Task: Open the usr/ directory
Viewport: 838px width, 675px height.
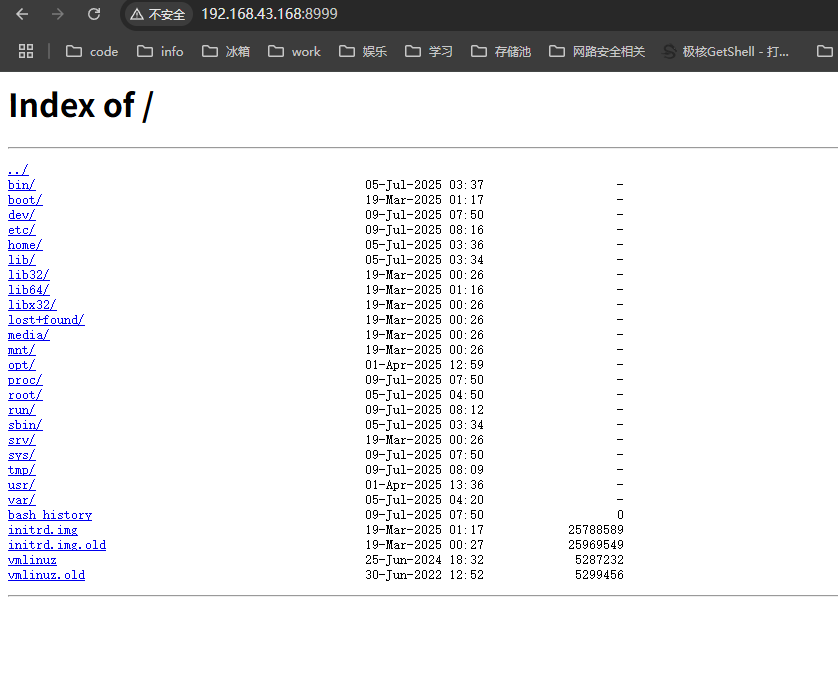Action: click(x=21, y=485)
